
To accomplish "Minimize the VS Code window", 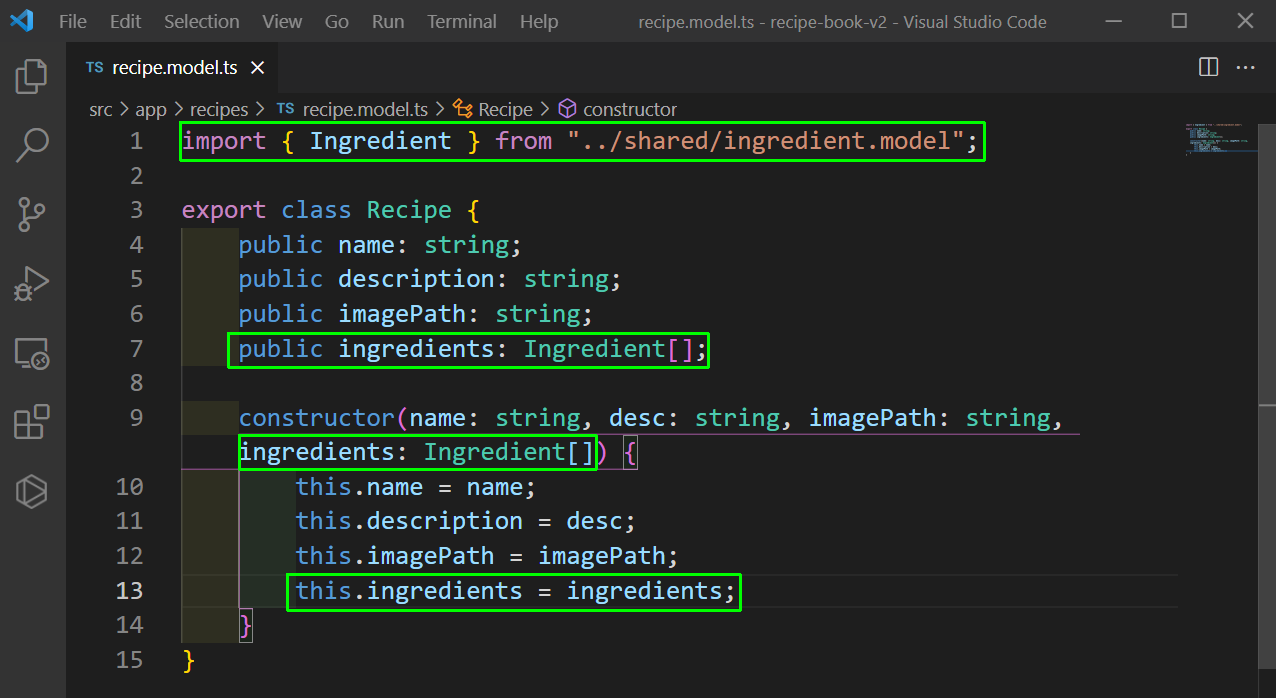I will click(1112, 21).
